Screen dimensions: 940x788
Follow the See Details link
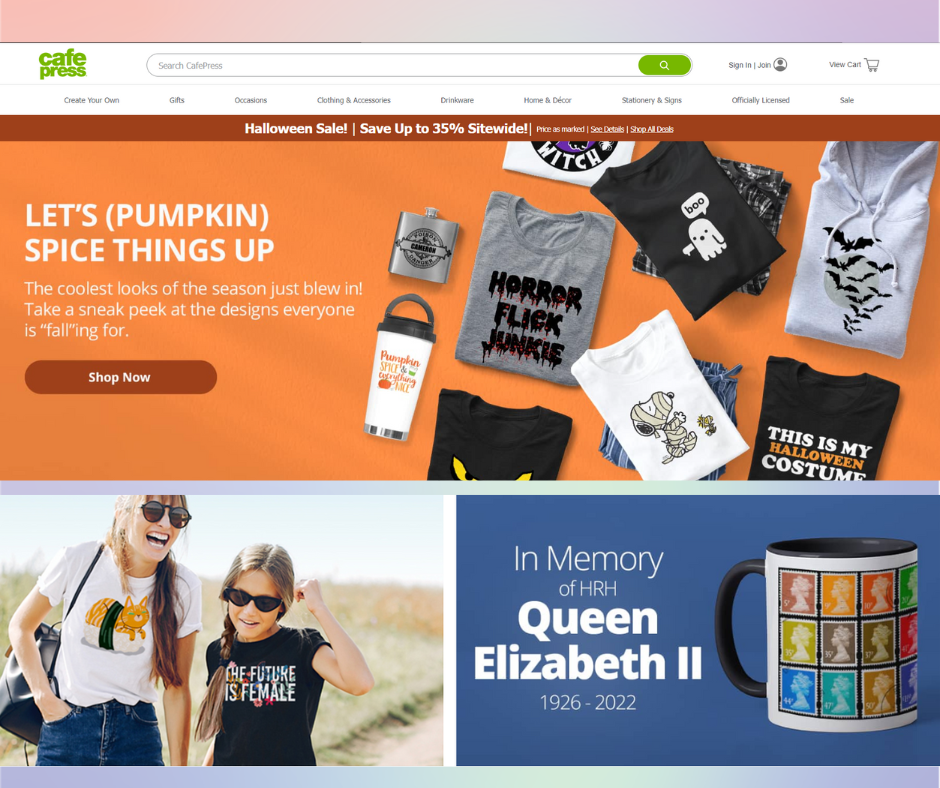click(607, 129)
